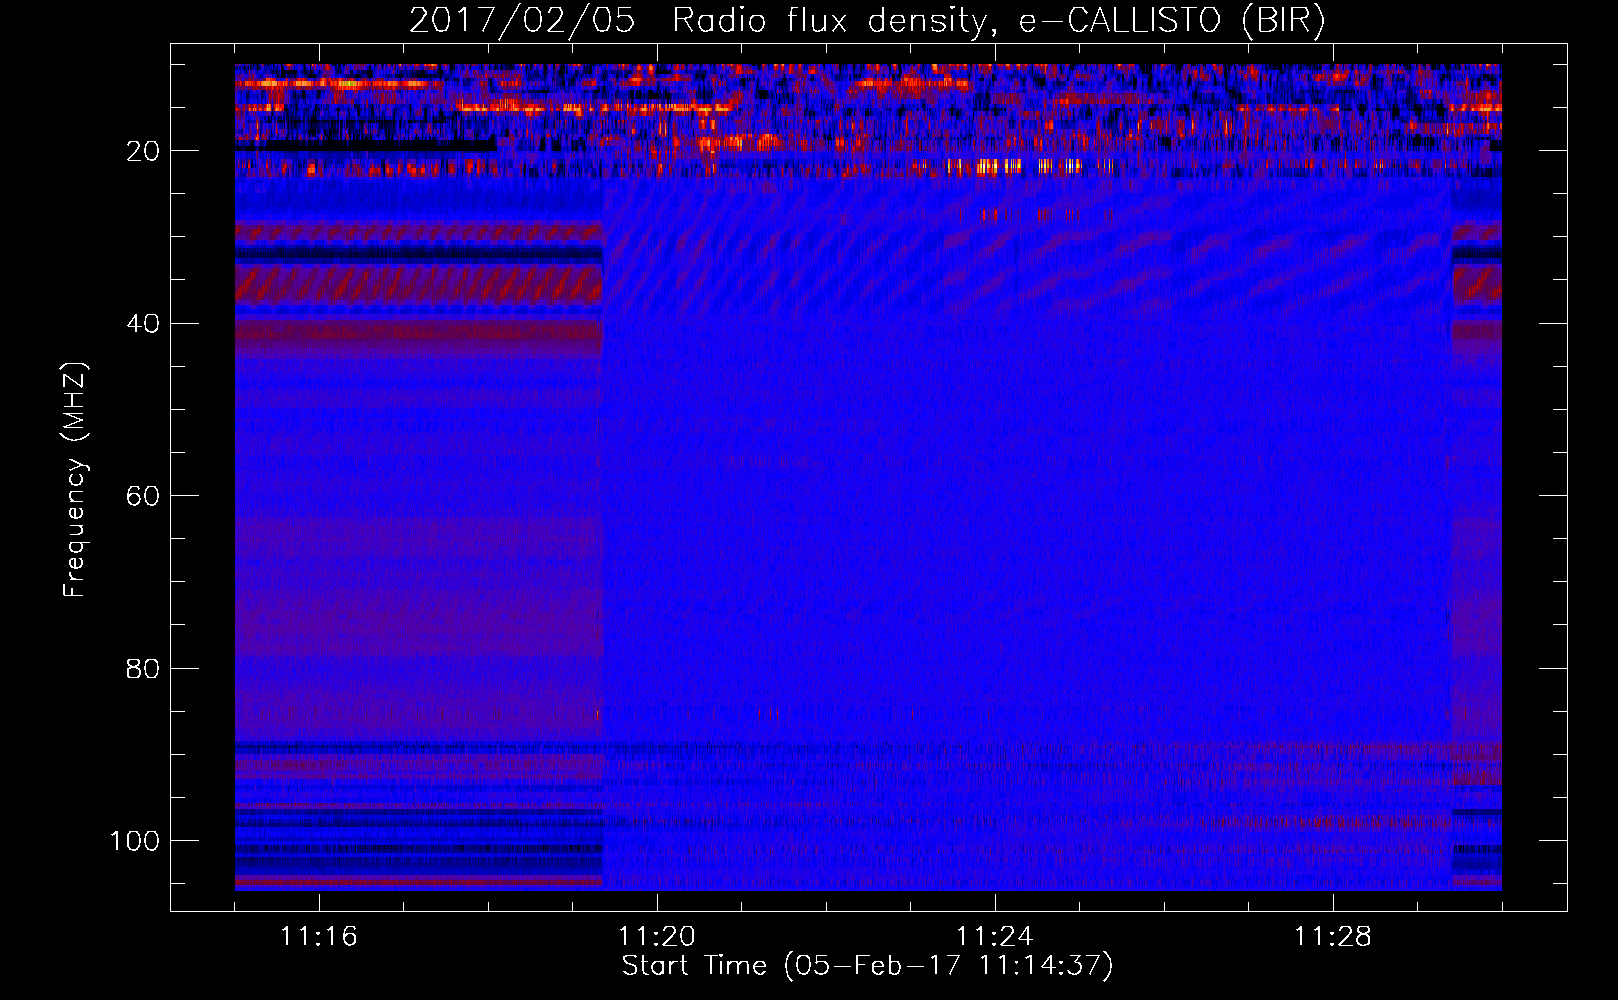Click the 11:24 time tick label
This screenshot has height=1000, width=1618.
coord(994,937)
